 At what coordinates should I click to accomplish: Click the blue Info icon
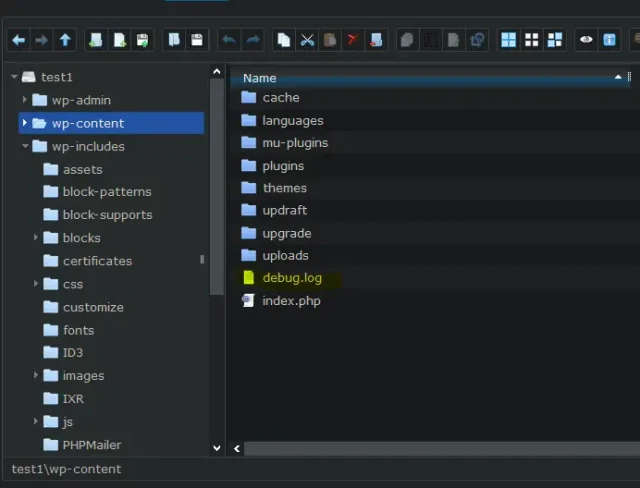pos(609,40)
